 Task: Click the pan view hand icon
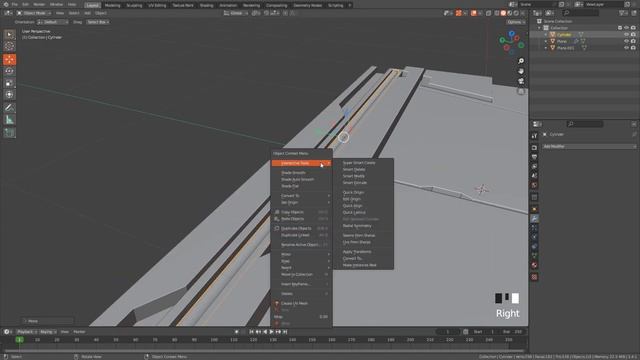tap(521, 71)
